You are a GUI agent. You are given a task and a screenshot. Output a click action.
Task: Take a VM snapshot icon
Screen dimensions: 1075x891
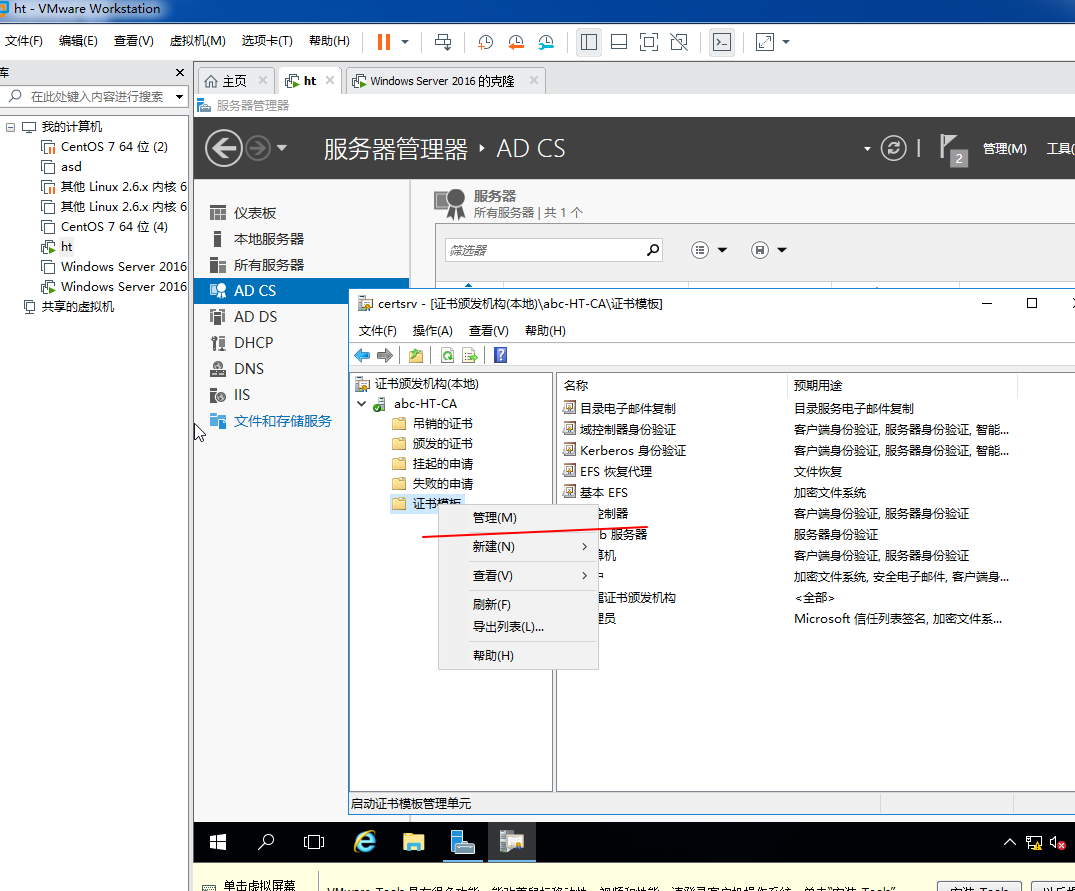click(x=485, y=42)
